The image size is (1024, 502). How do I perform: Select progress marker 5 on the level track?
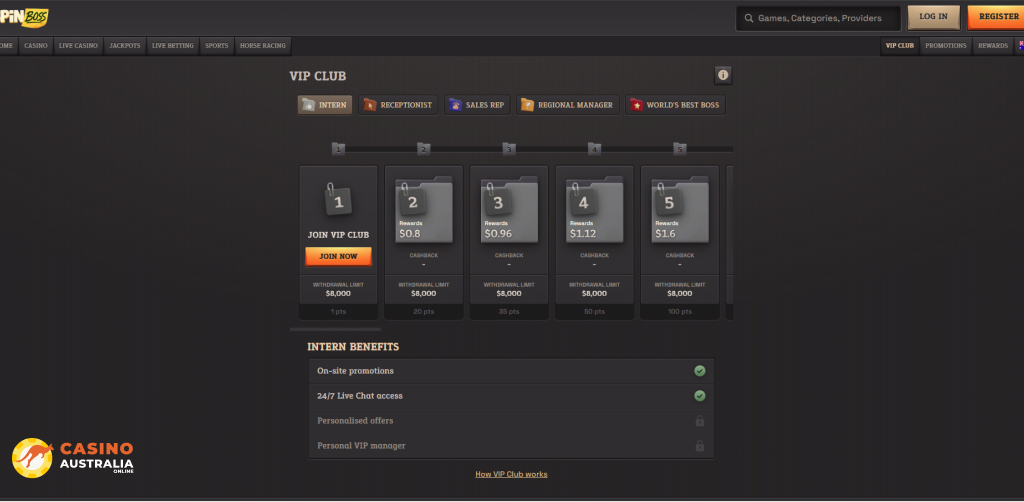(680, 149)
